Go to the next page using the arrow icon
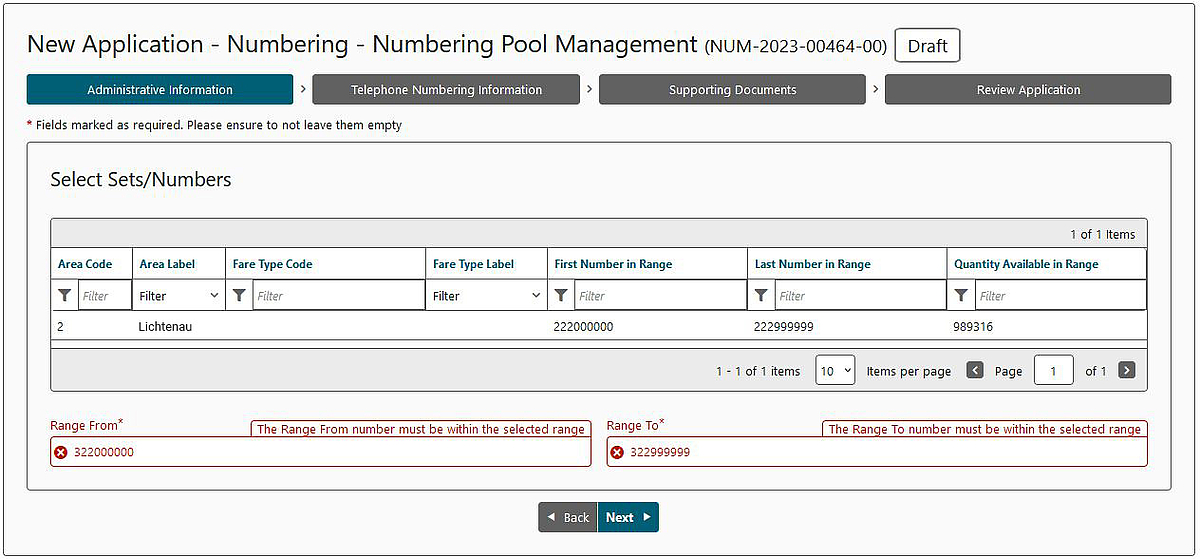 pyautogui.click(x=1126, y=370)
